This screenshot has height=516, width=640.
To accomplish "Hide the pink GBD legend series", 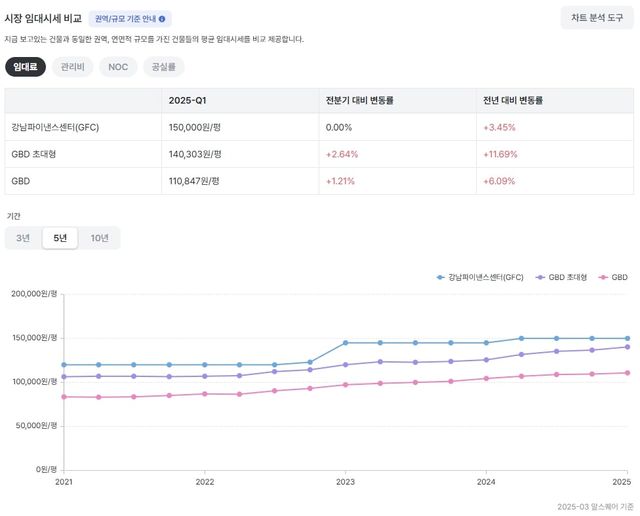I will 613,277.
